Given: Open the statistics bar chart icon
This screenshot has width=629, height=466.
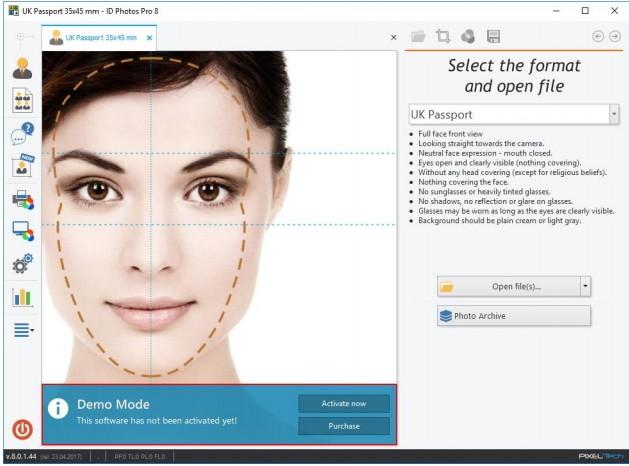Looking at the screenshot, I should 22,297.
